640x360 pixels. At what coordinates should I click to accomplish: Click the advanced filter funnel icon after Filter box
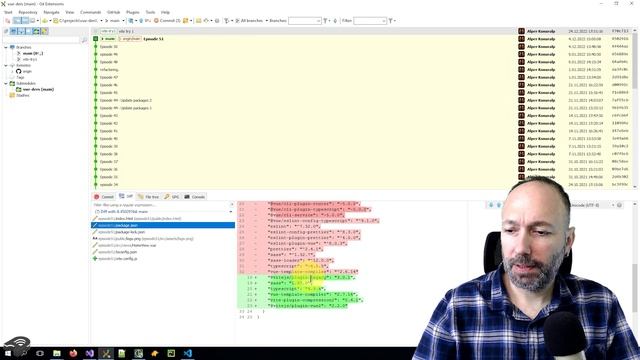[391, 20]
